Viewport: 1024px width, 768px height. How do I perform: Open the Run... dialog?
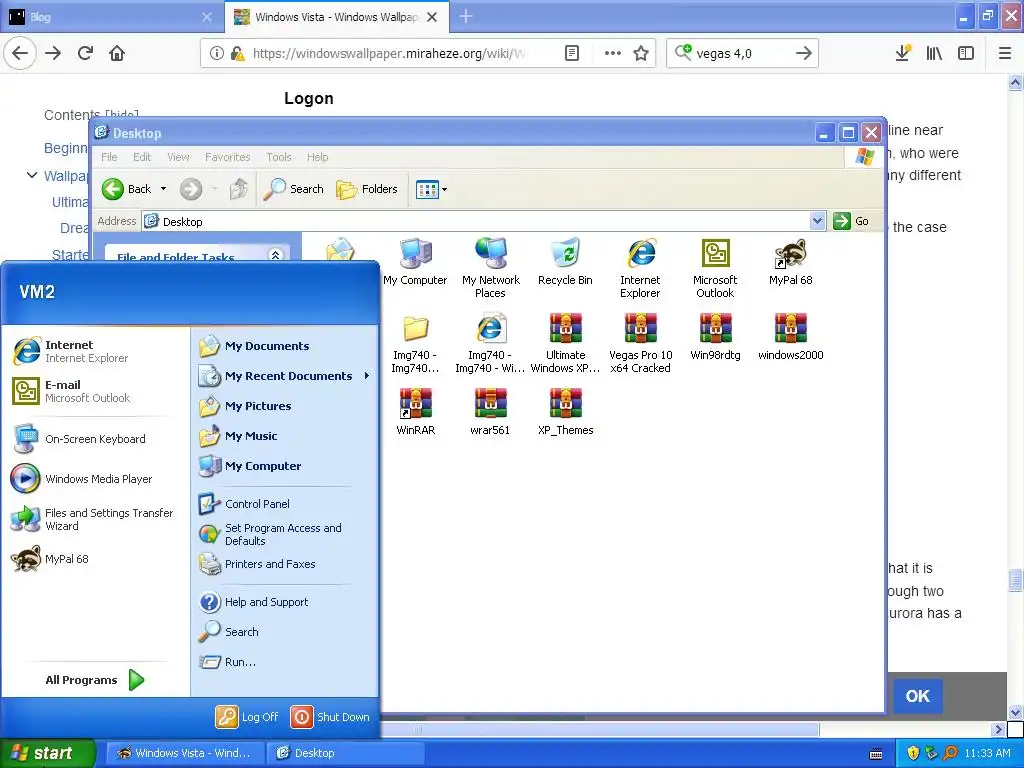(x=285, y=662)
